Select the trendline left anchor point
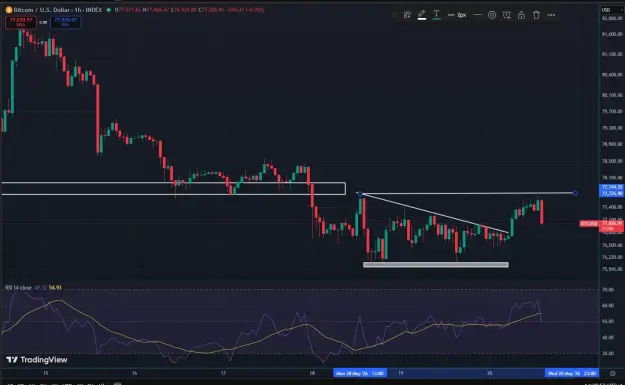 [x=360, y=194]
